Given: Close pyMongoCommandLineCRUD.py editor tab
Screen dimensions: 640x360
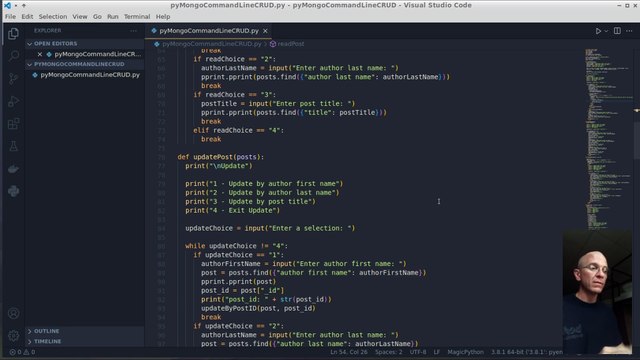Looking at the screenshot, I should click(x=265, y=31).
